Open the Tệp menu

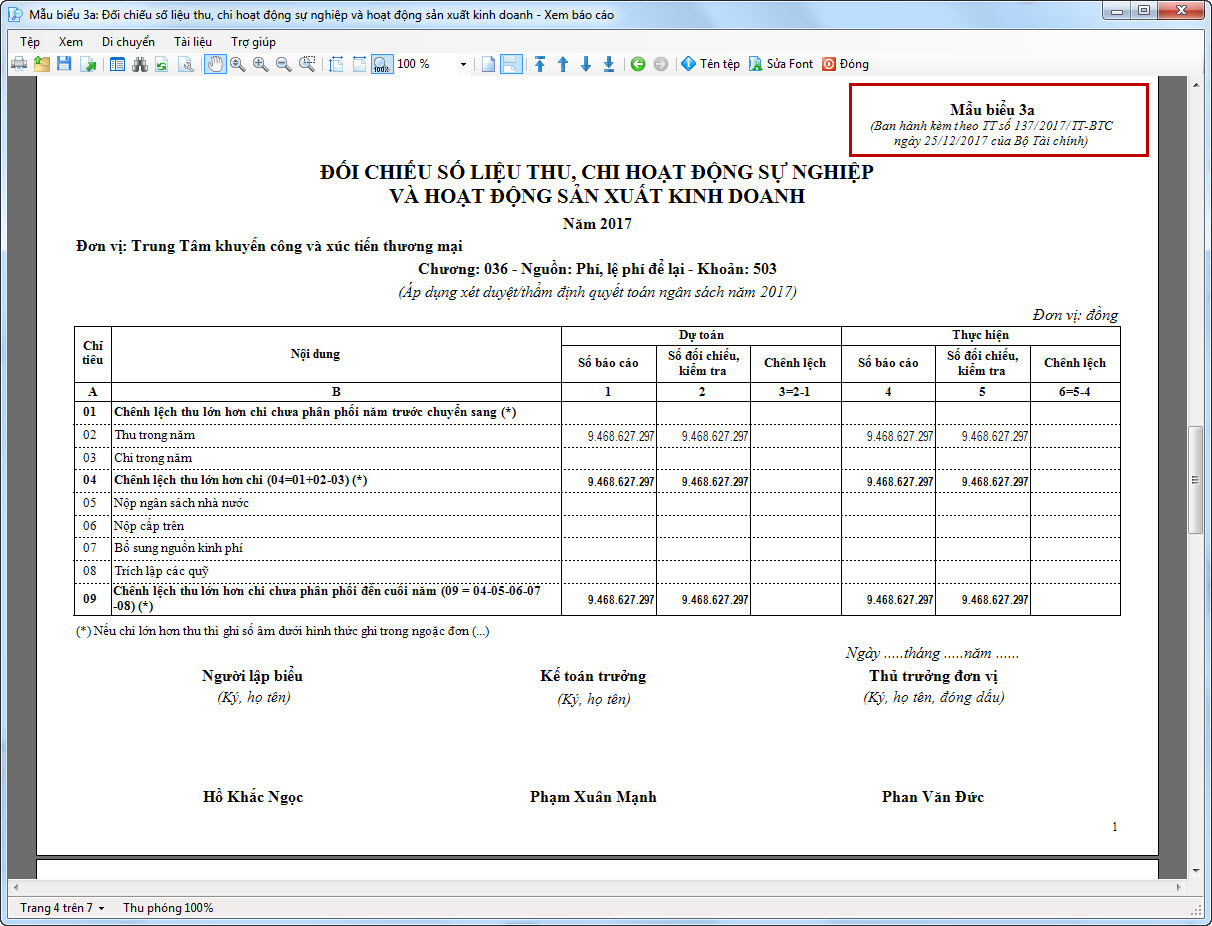[30, 42]
